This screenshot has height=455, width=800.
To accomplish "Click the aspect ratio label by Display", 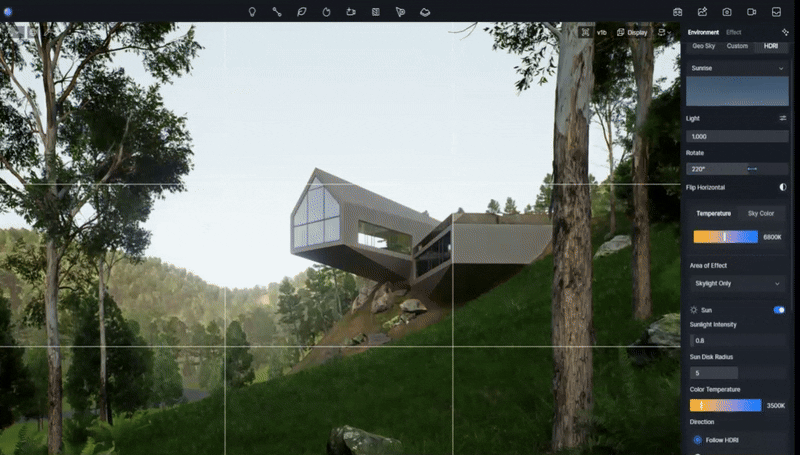I will pos(602,32).
